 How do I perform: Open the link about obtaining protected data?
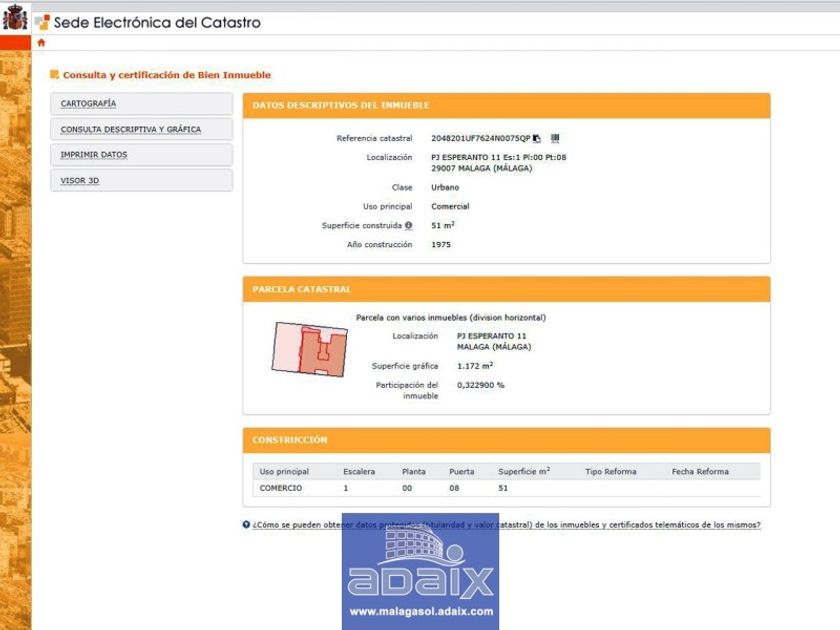(x=506, y=524)
